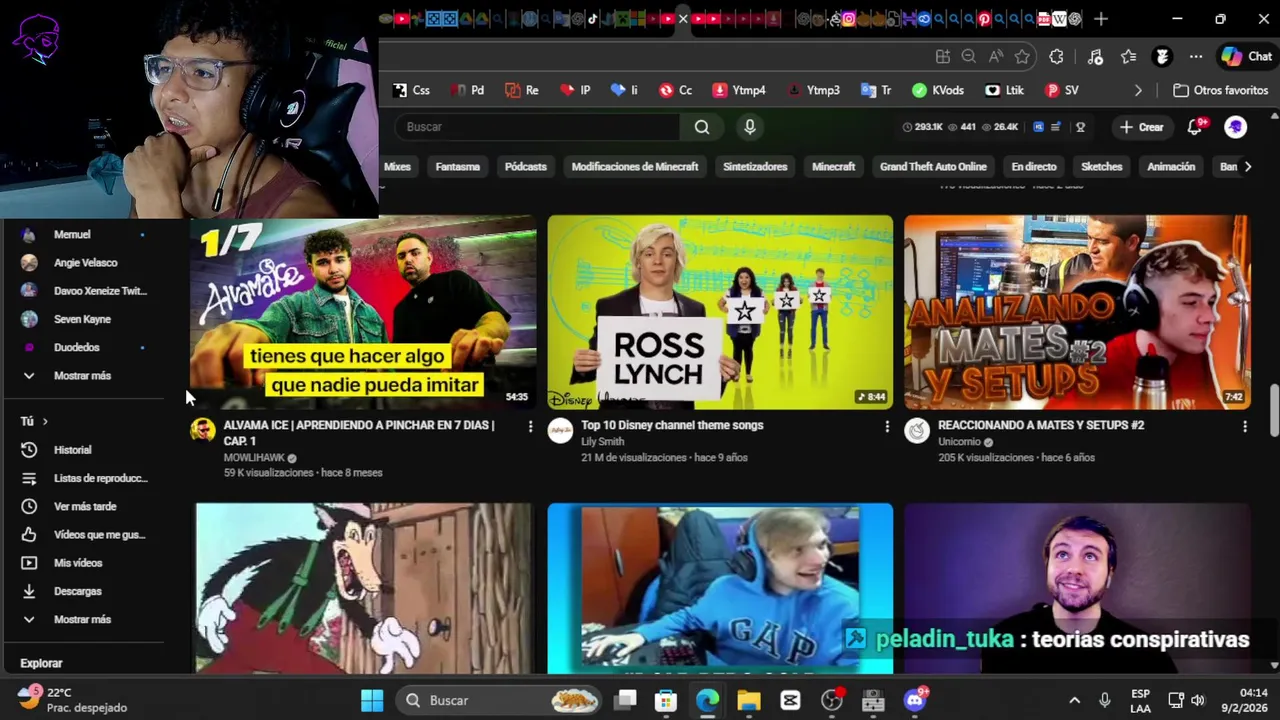
Task: Open the IP bookmark
Action: [575, 90]
